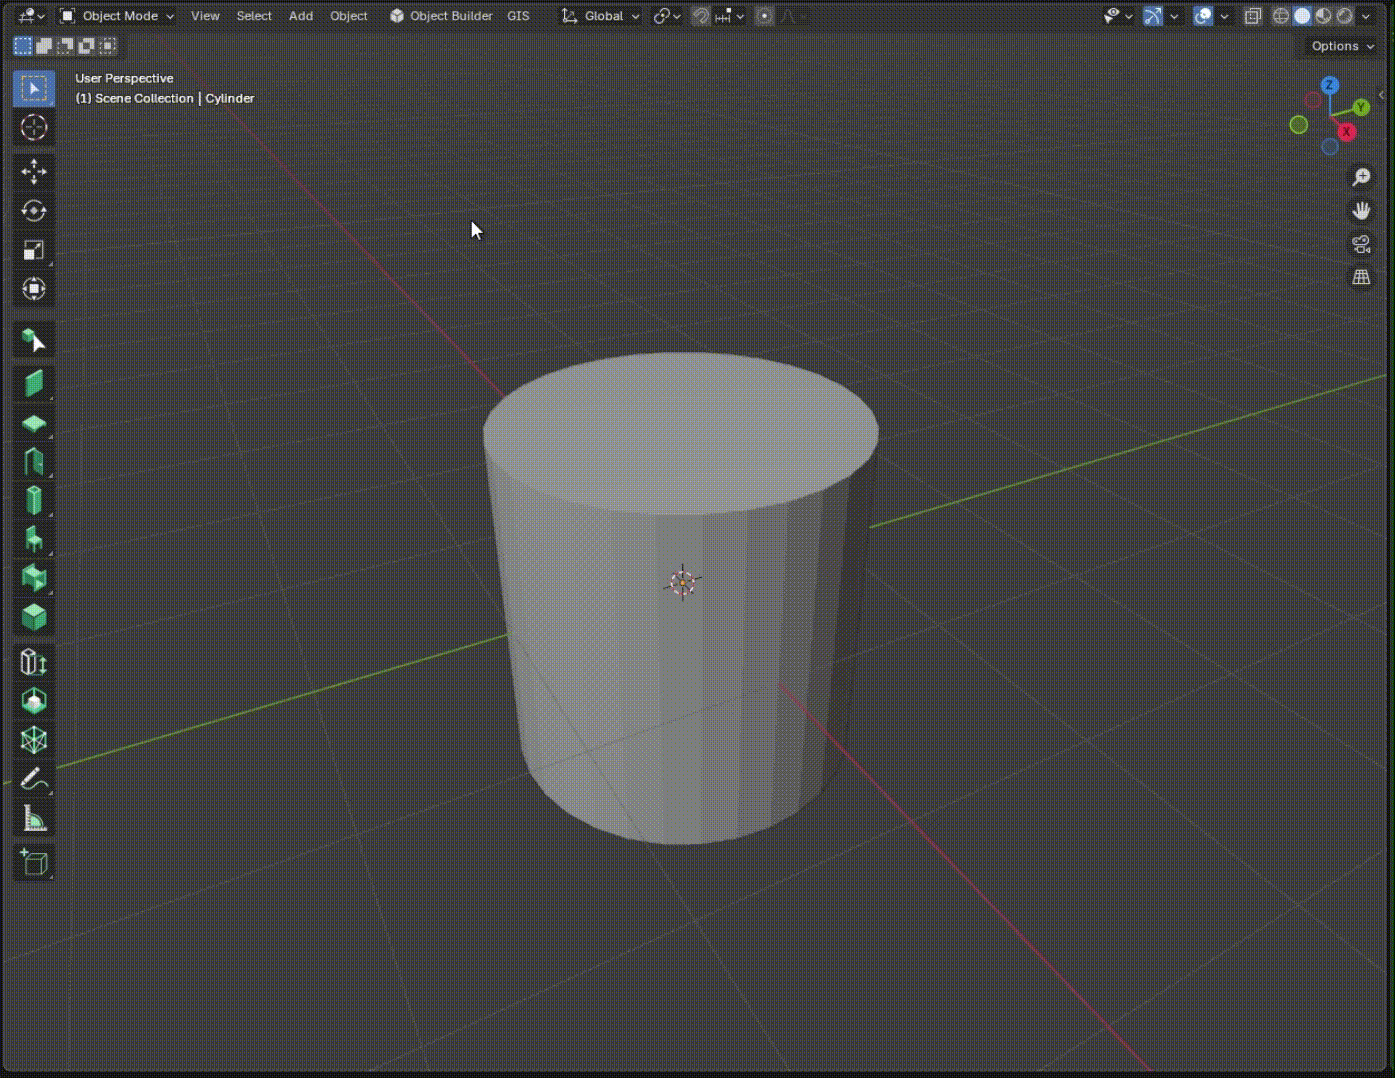The height and width of the screenshot is (1078, 1395).
Task: Toggle camera view button
Action: (1361, 244)
